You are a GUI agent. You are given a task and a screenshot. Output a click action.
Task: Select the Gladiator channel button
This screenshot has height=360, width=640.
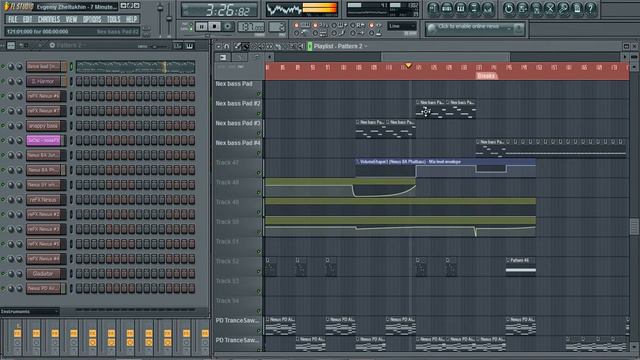click(43, 273)
